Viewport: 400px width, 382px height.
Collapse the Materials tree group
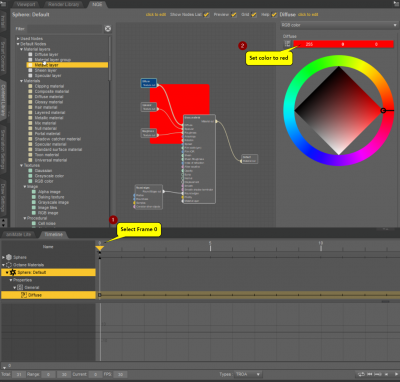click(x=22, y=81)
